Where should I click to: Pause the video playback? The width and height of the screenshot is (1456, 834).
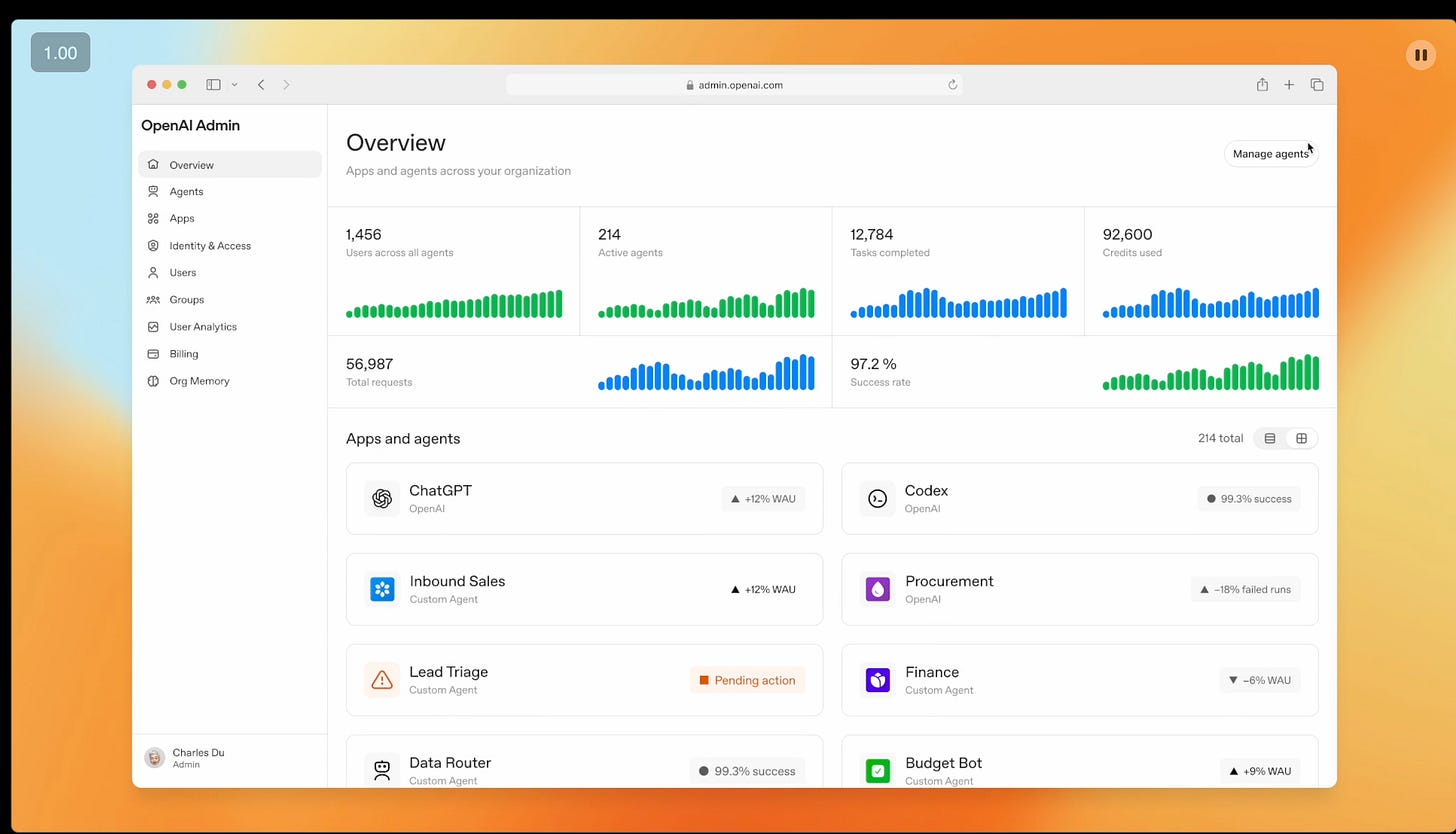coord(1421,55)
